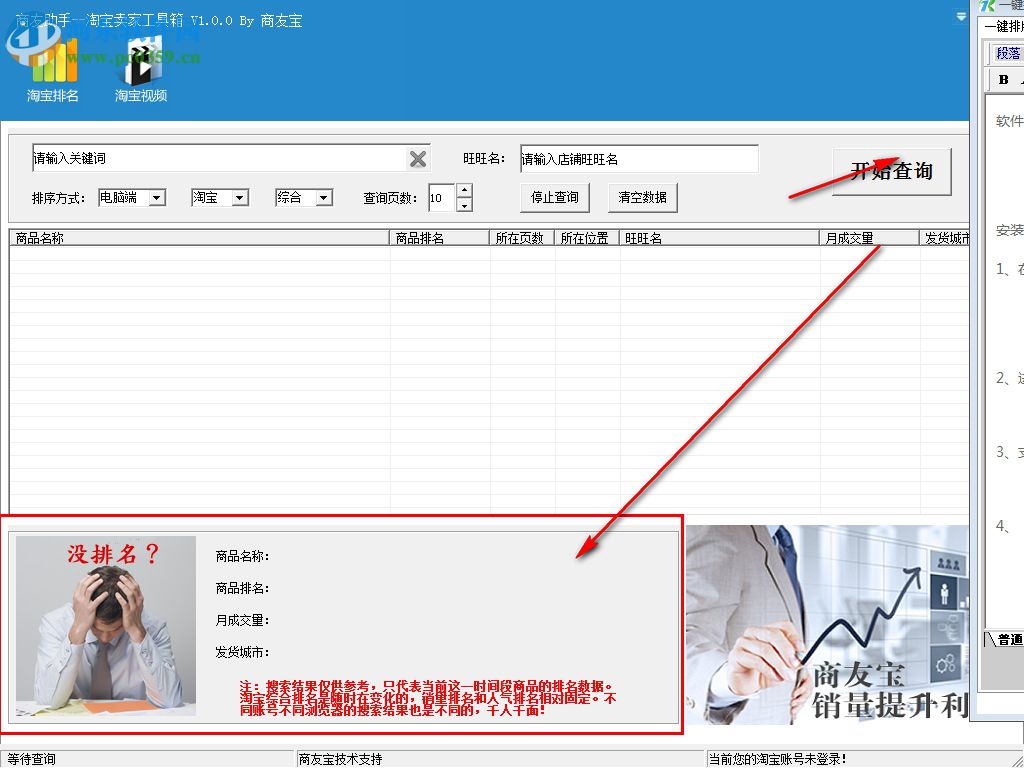
Task: Click 清空数据 to clear results
Action: pos(643,197)
